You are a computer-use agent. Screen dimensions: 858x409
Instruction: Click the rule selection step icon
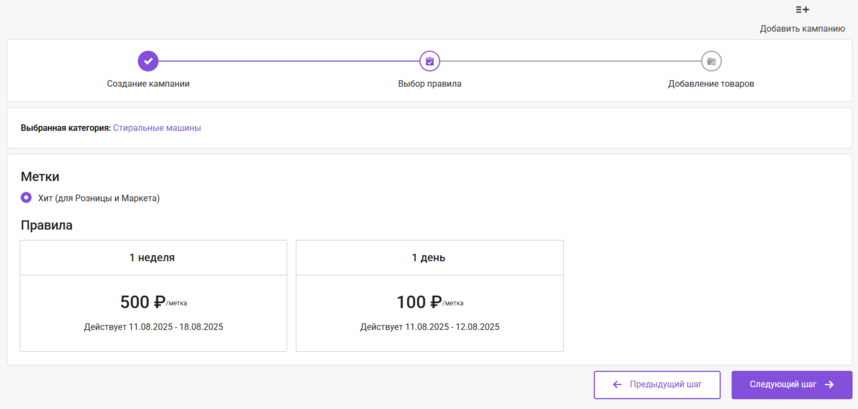429,61
